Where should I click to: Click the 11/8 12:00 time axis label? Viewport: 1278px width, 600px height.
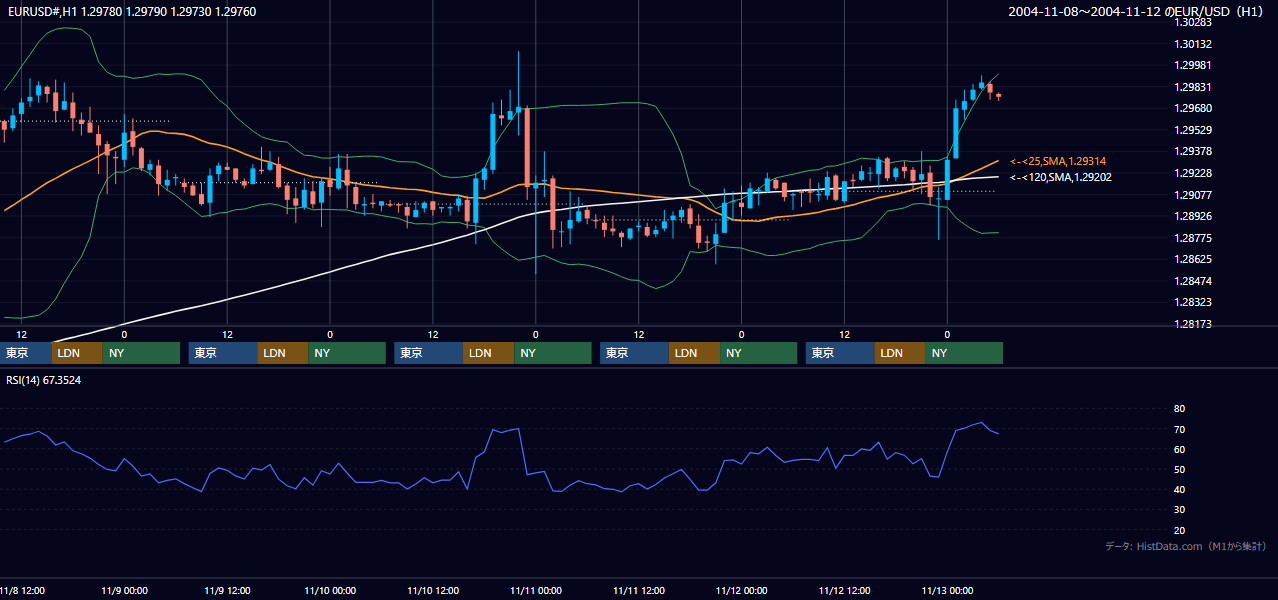[20, 590]
